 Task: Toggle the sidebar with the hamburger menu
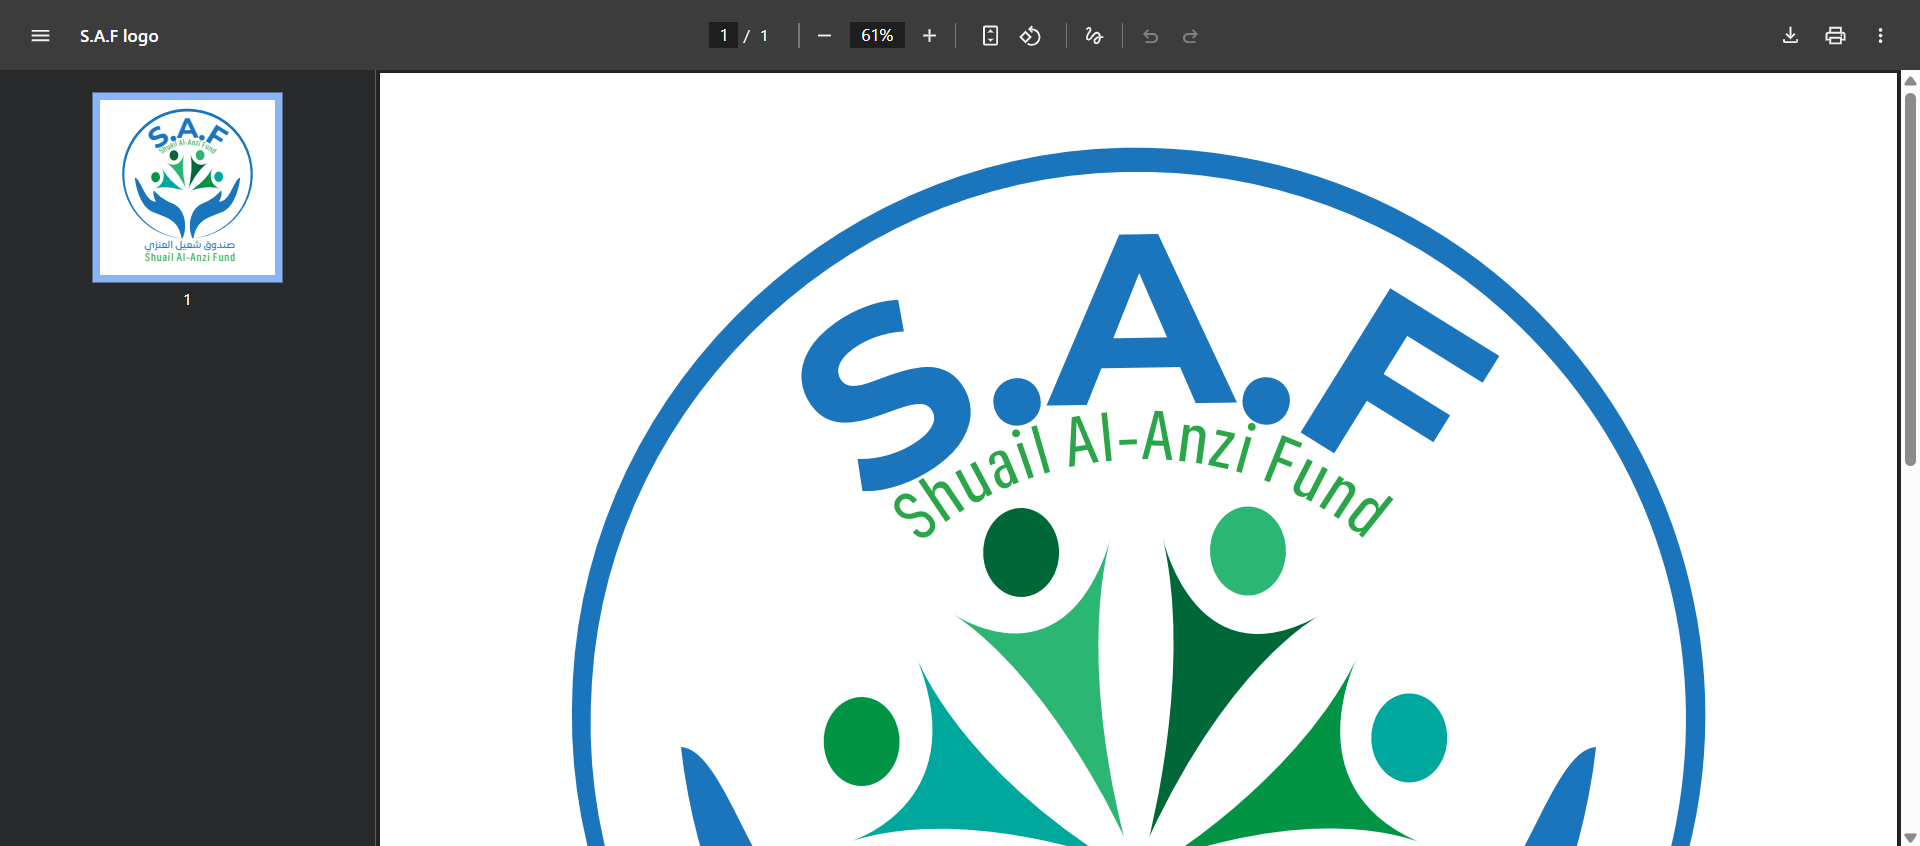click(x=40, y=36)
